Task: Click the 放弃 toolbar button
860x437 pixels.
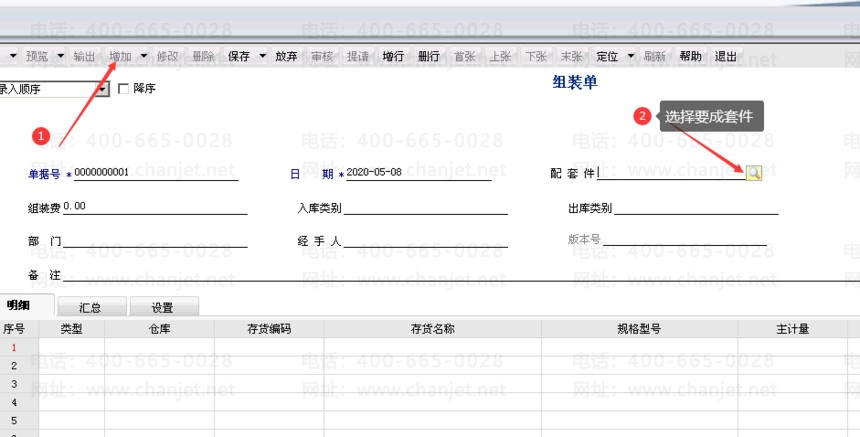Action: tap(286, 56)
